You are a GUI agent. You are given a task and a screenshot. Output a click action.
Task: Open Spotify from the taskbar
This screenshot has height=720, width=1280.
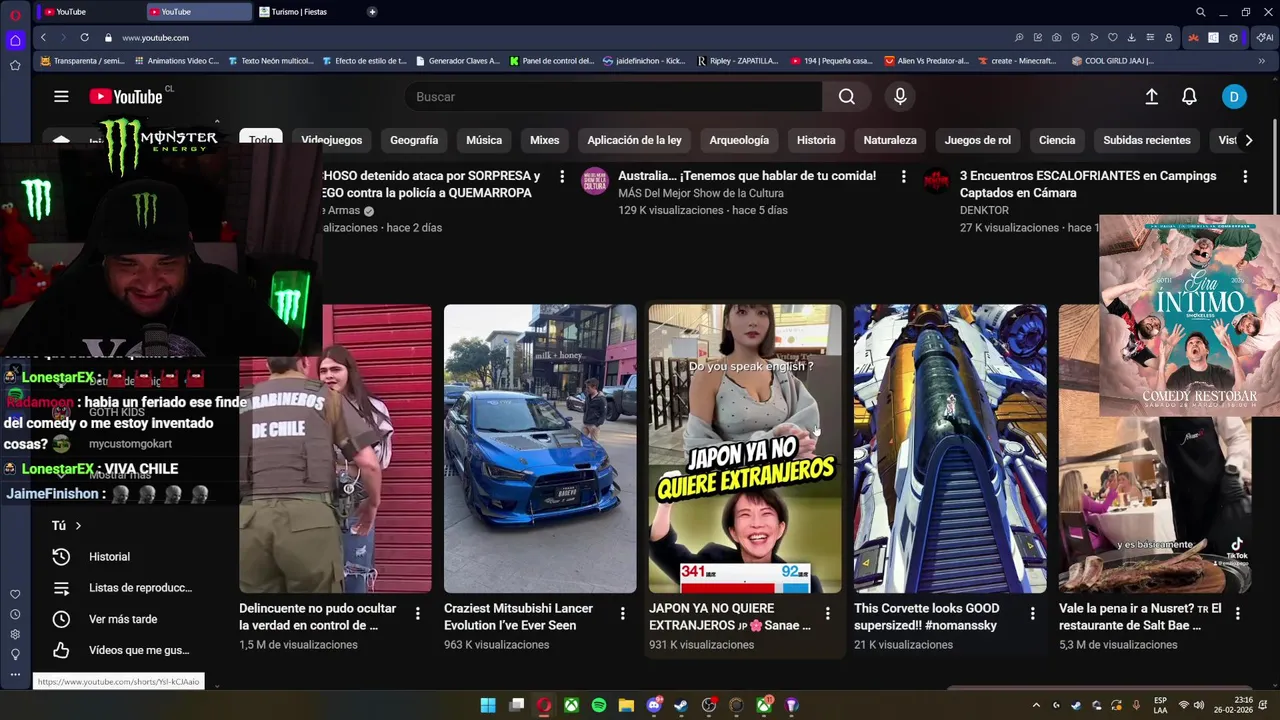coord(599,705)
